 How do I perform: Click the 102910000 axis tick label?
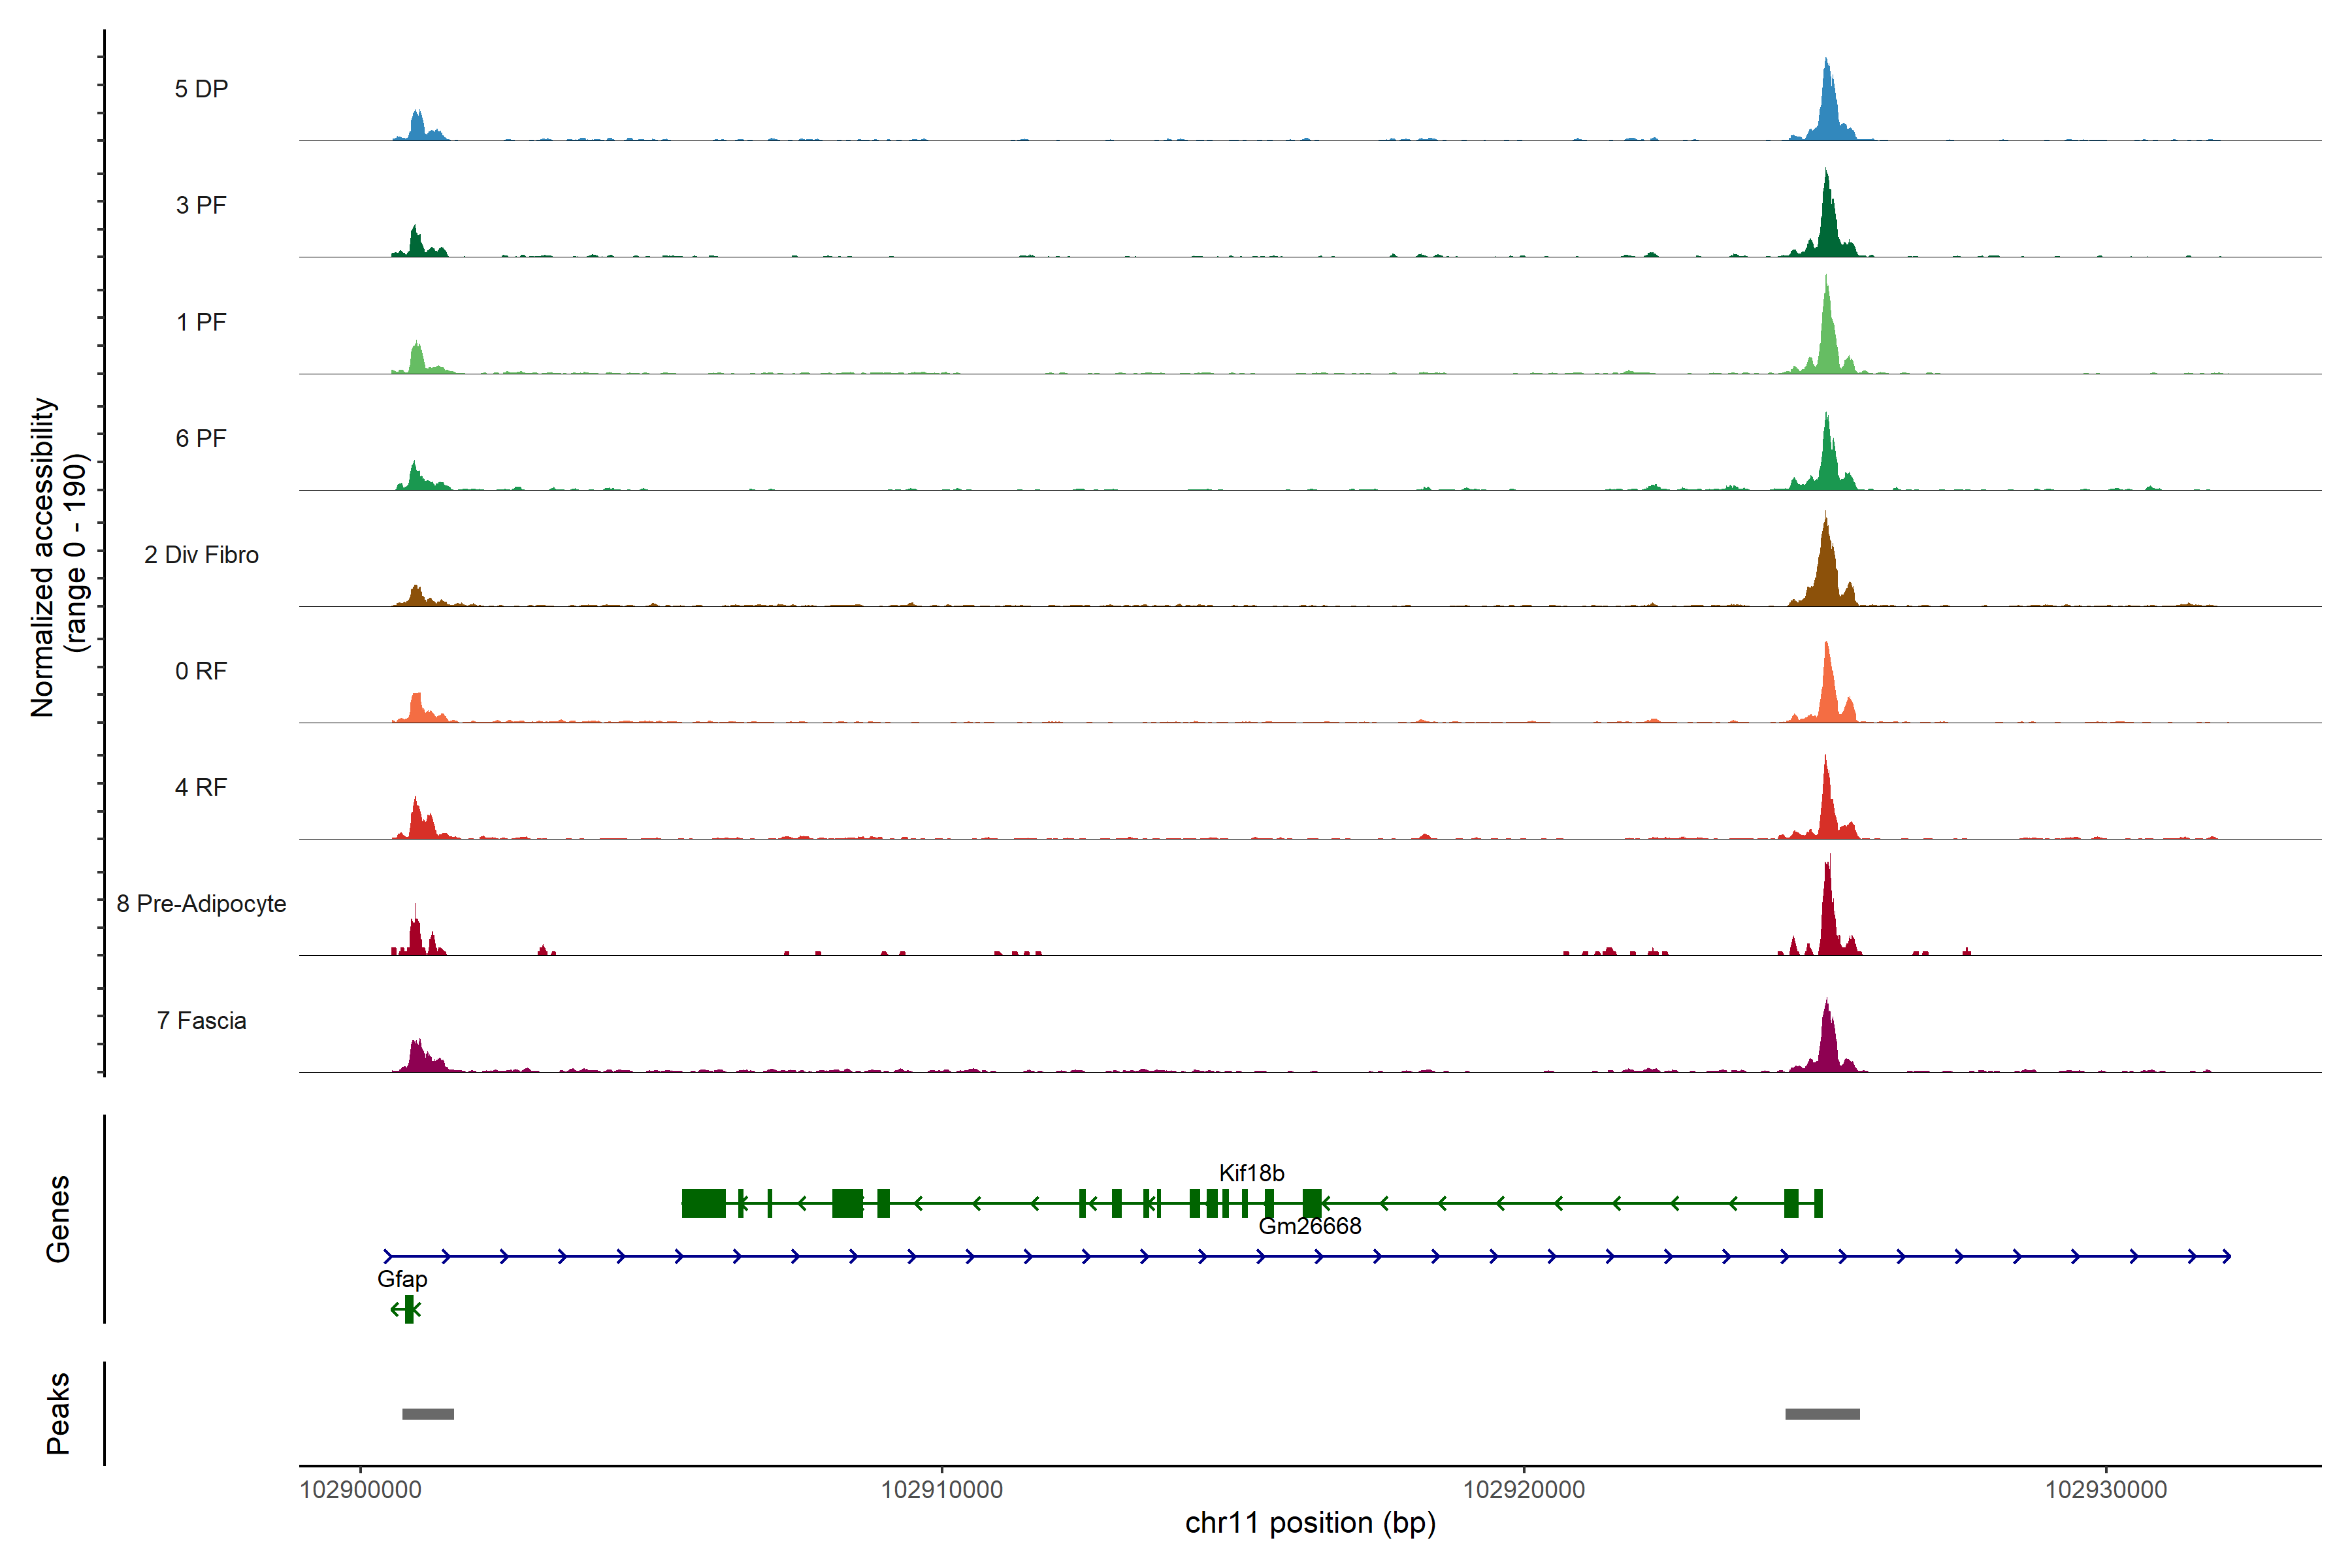tap(941, 1490)
